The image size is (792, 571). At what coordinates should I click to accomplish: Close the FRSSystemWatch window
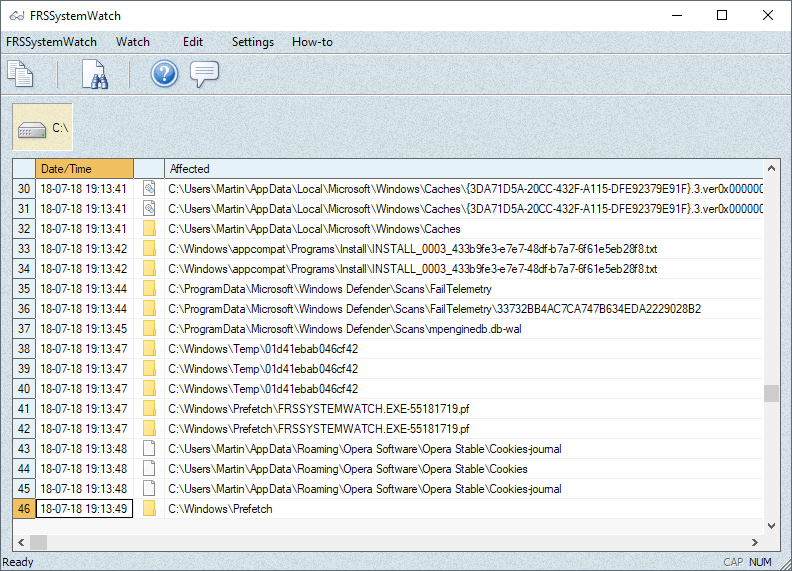tap(768, 15)
